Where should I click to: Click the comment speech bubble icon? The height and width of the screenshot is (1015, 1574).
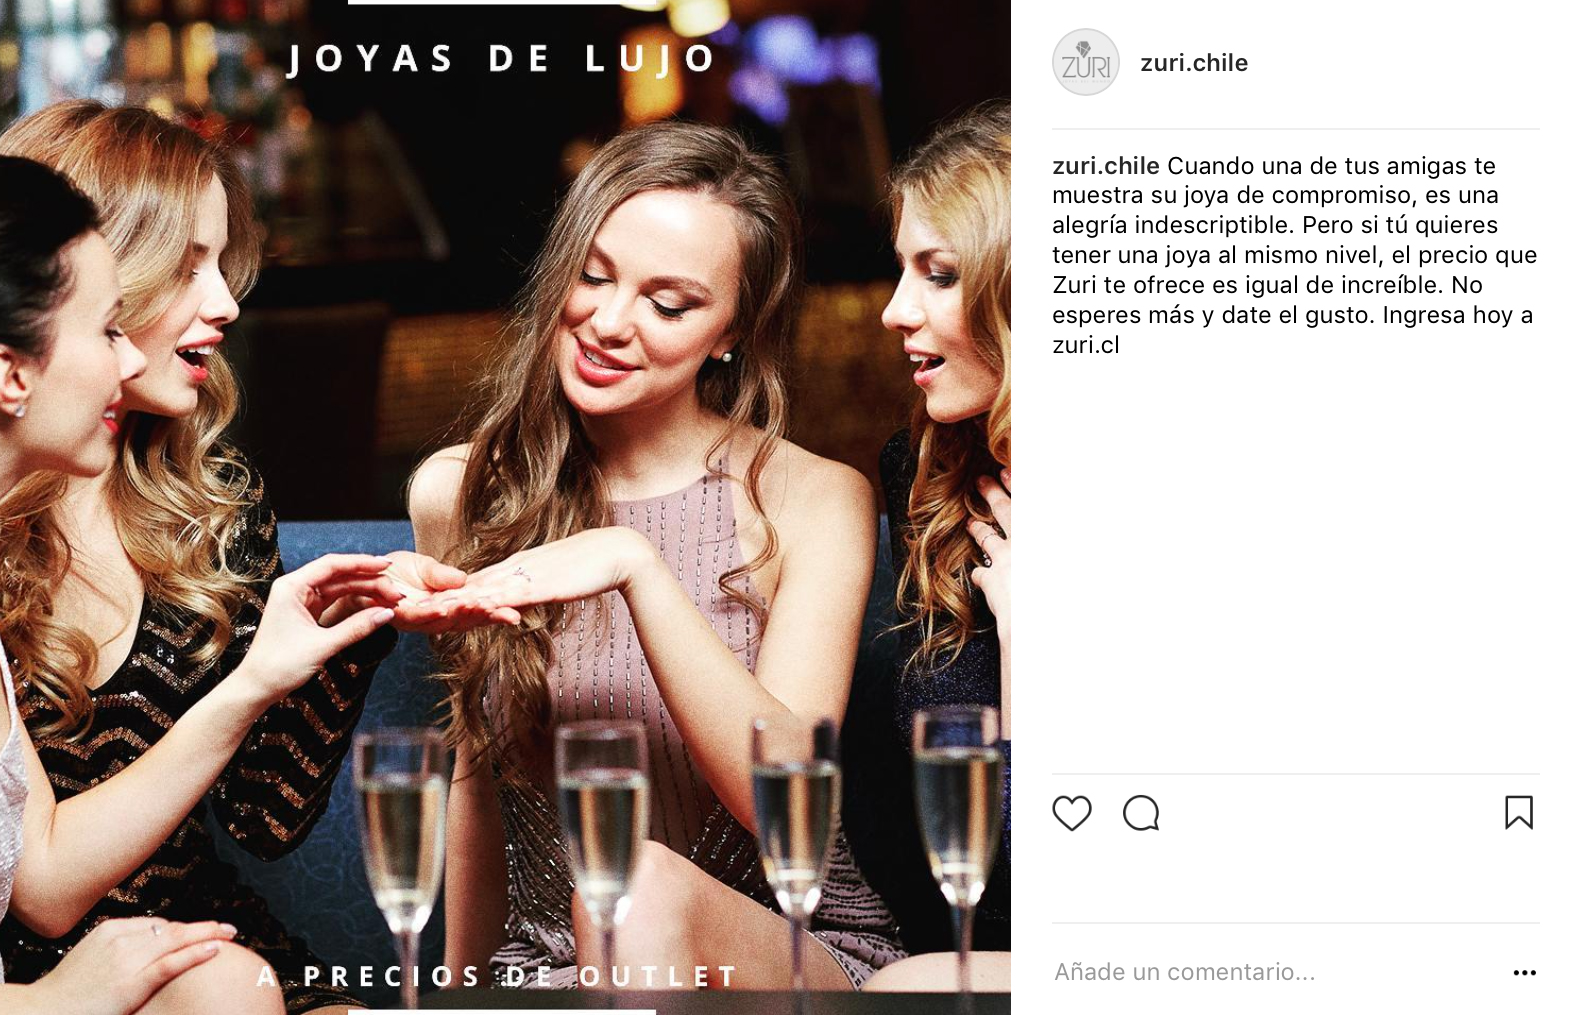[x=1141, y=813]
